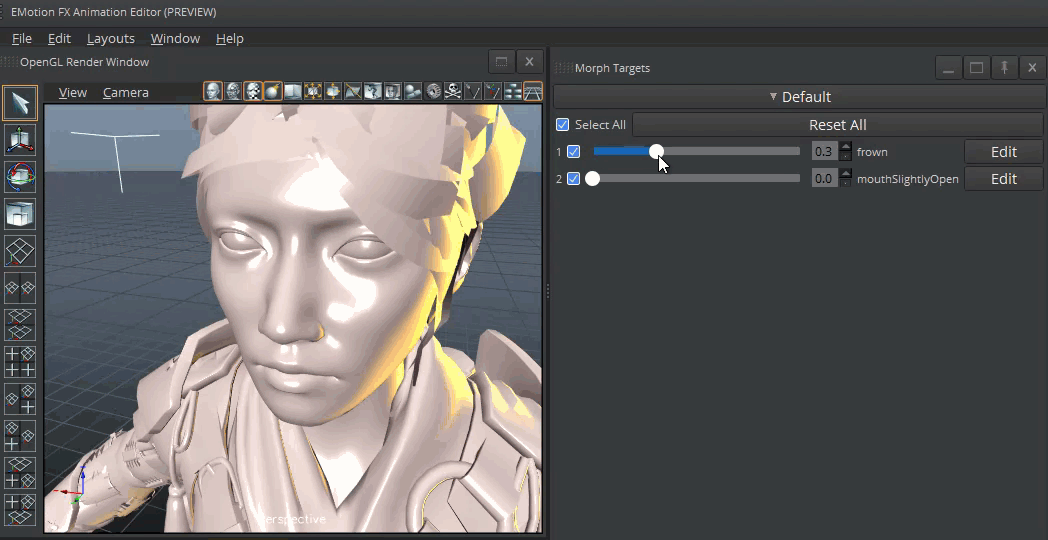Click the skull and crossbones icon
This screenshot has width=1048, height=540.
(x=453, y=91)
